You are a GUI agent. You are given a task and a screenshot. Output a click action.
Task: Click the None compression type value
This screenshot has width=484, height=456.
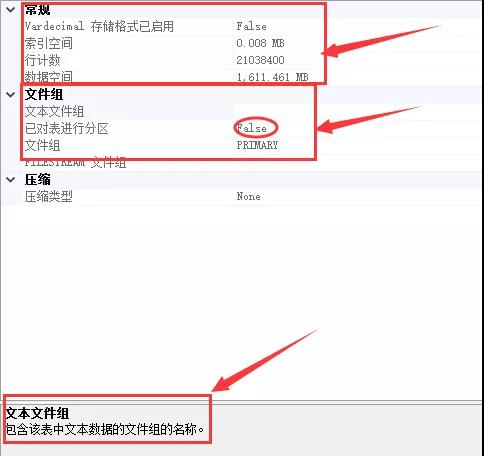pyautogui.click(x=249, y=196)
